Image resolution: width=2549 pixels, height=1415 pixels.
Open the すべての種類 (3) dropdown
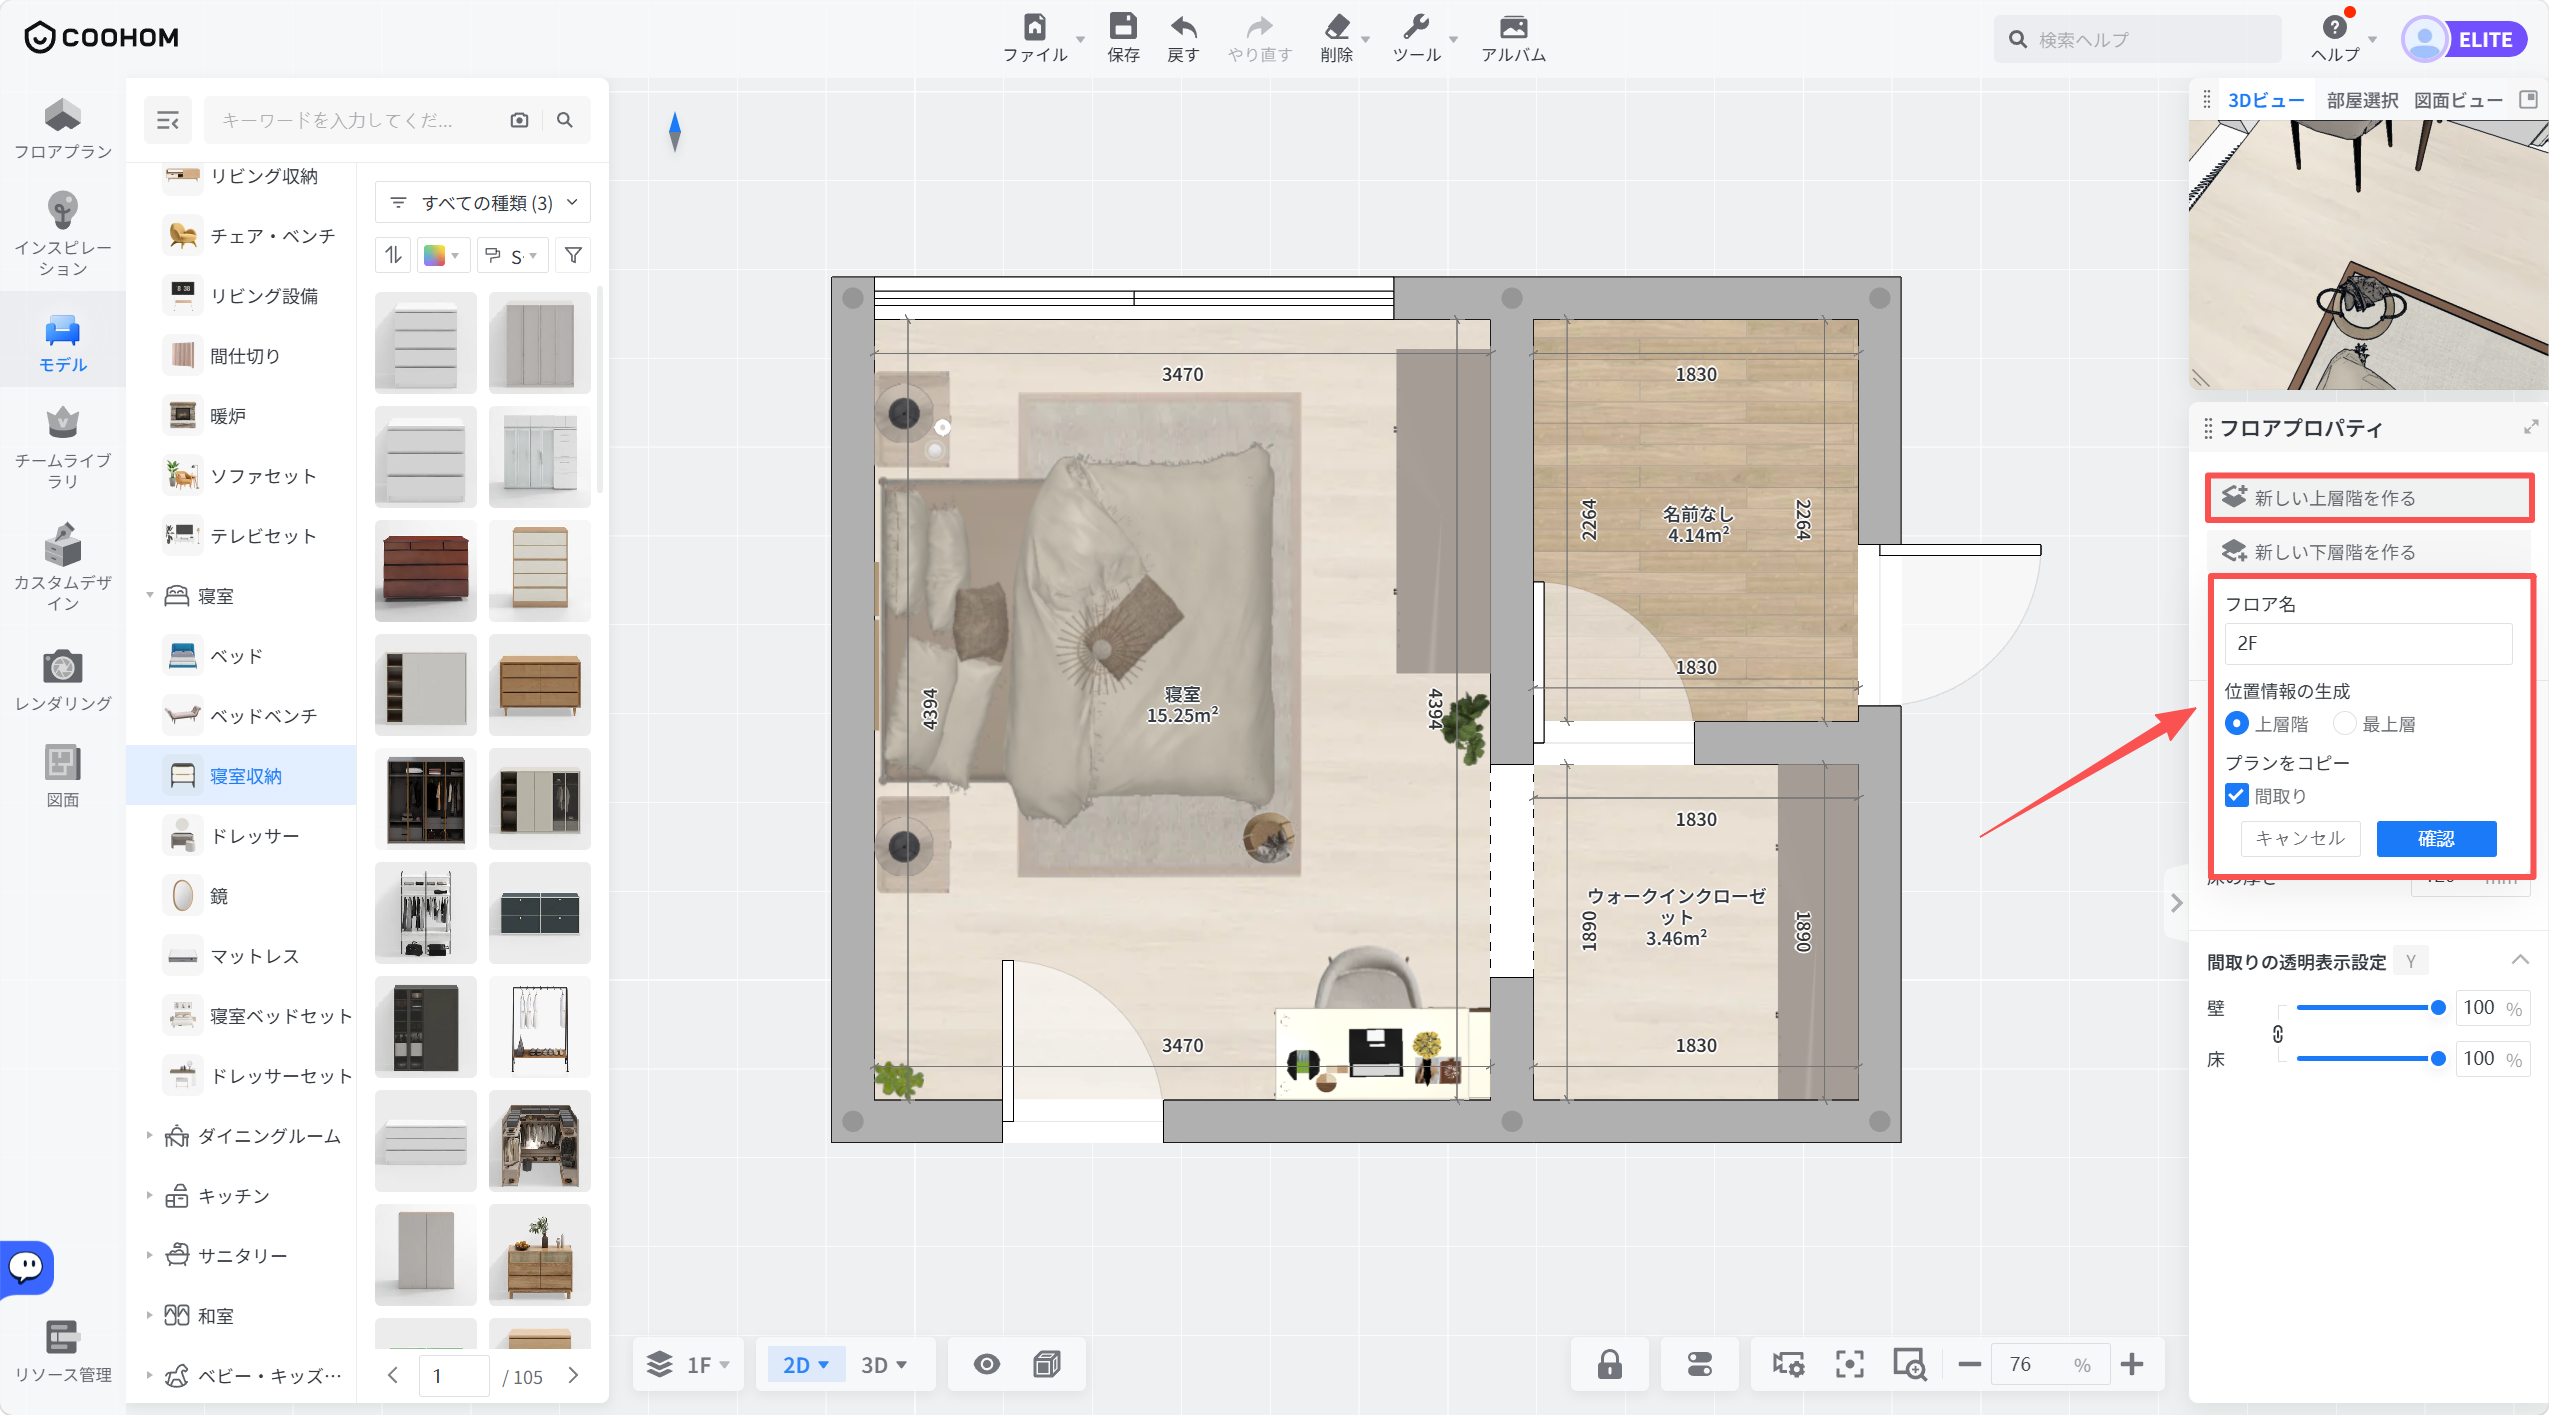coord(483,203)
